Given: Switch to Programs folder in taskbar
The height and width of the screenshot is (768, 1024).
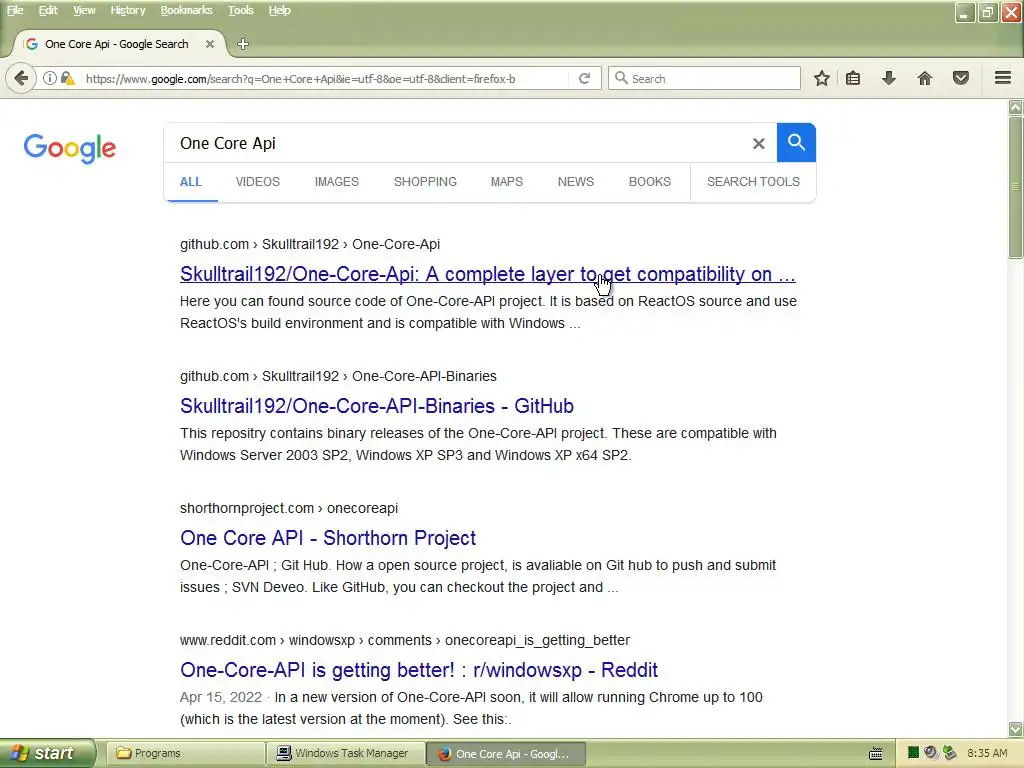Looking at the screenshot, I should pos(185,754).
